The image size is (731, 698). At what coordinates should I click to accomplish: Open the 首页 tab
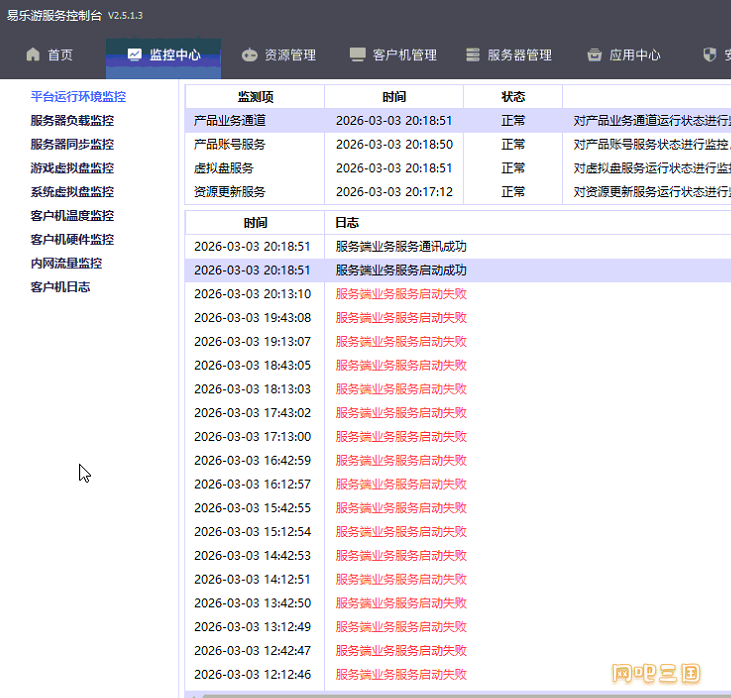coord(49,55)
